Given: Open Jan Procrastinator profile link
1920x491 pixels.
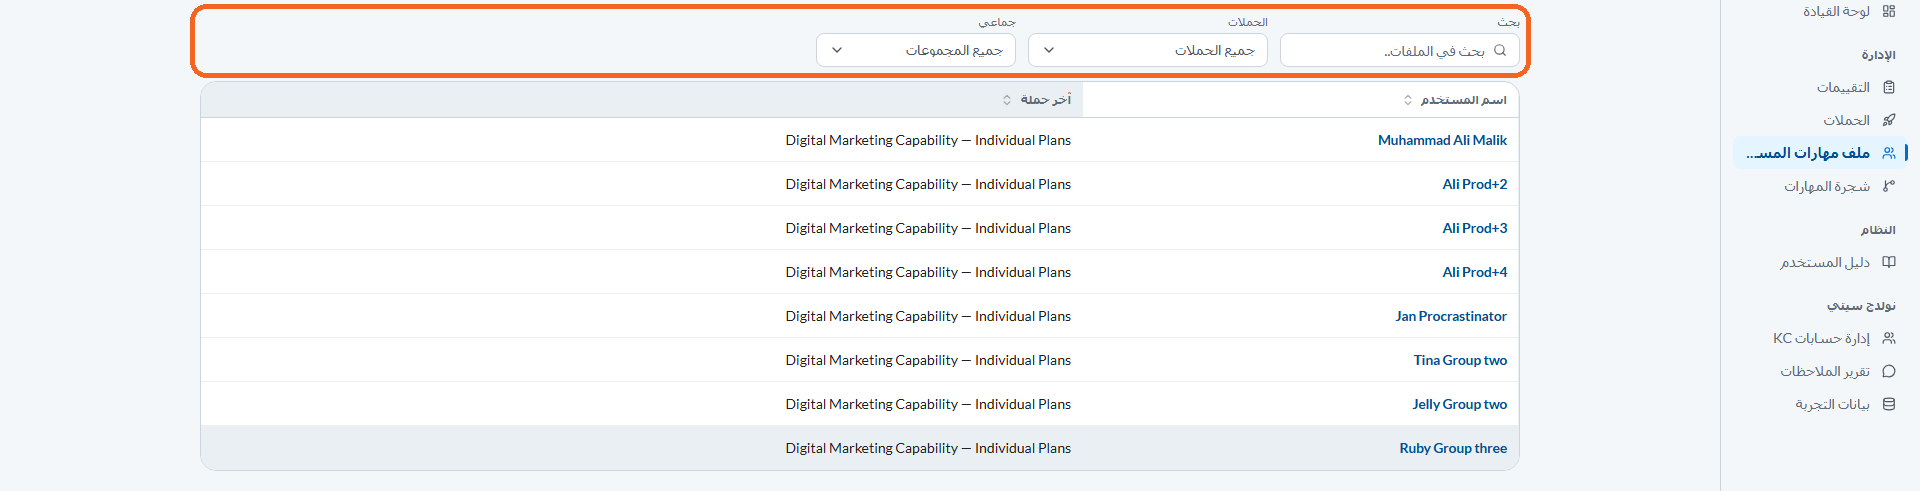Looking at the screenshot, I should (1451, 316).
